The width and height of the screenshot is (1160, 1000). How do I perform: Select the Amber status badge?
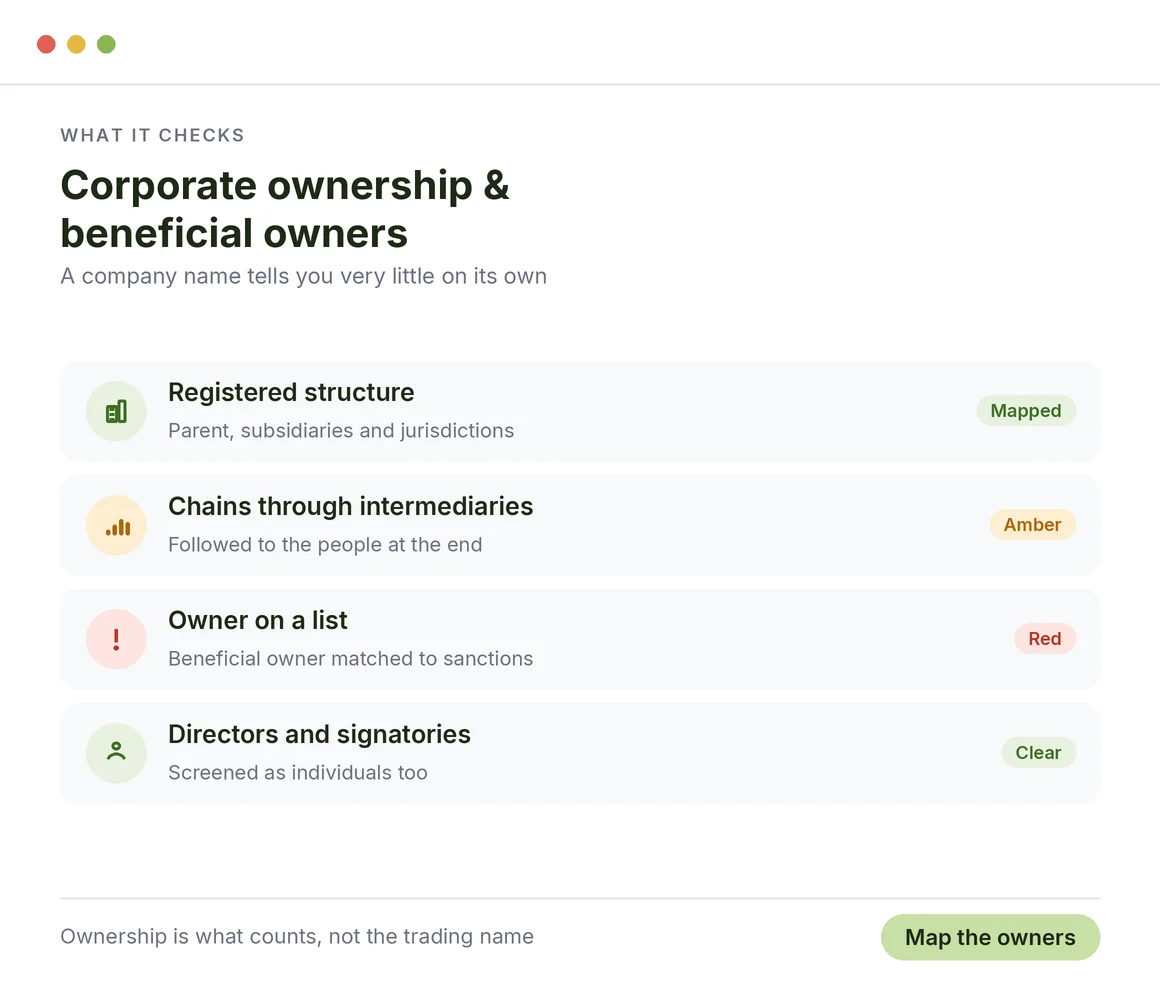[1032, 524]
